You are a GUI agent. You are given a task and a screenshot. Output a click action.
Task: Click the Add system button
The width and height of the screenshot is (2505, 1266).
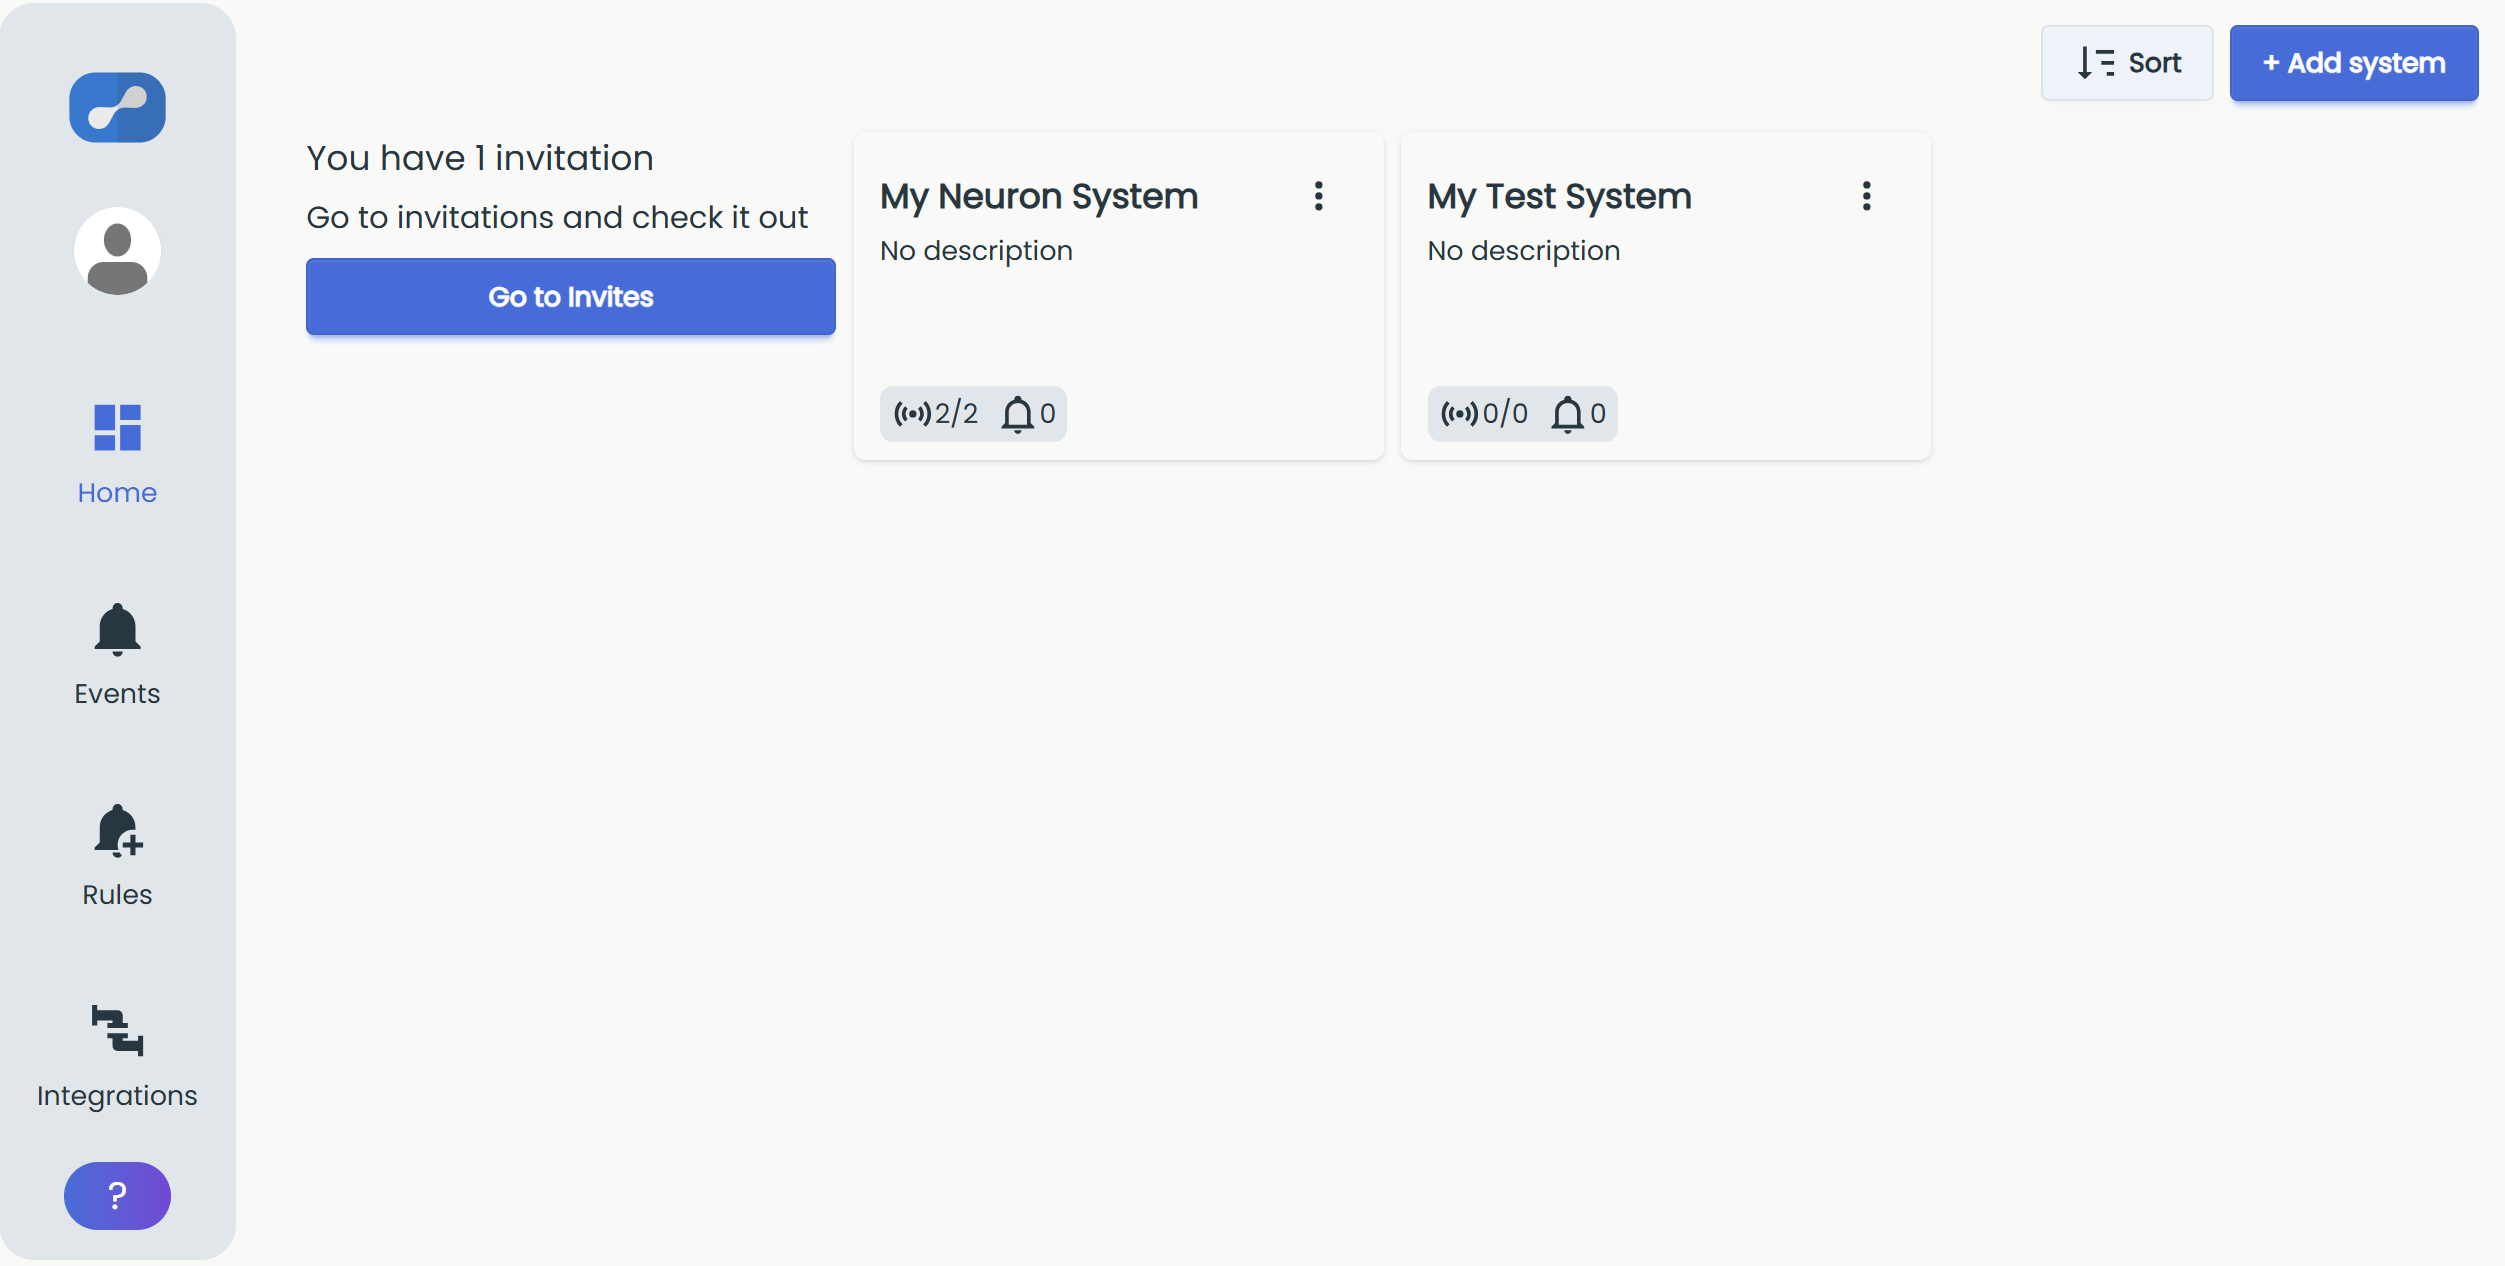coord(2354,63)
